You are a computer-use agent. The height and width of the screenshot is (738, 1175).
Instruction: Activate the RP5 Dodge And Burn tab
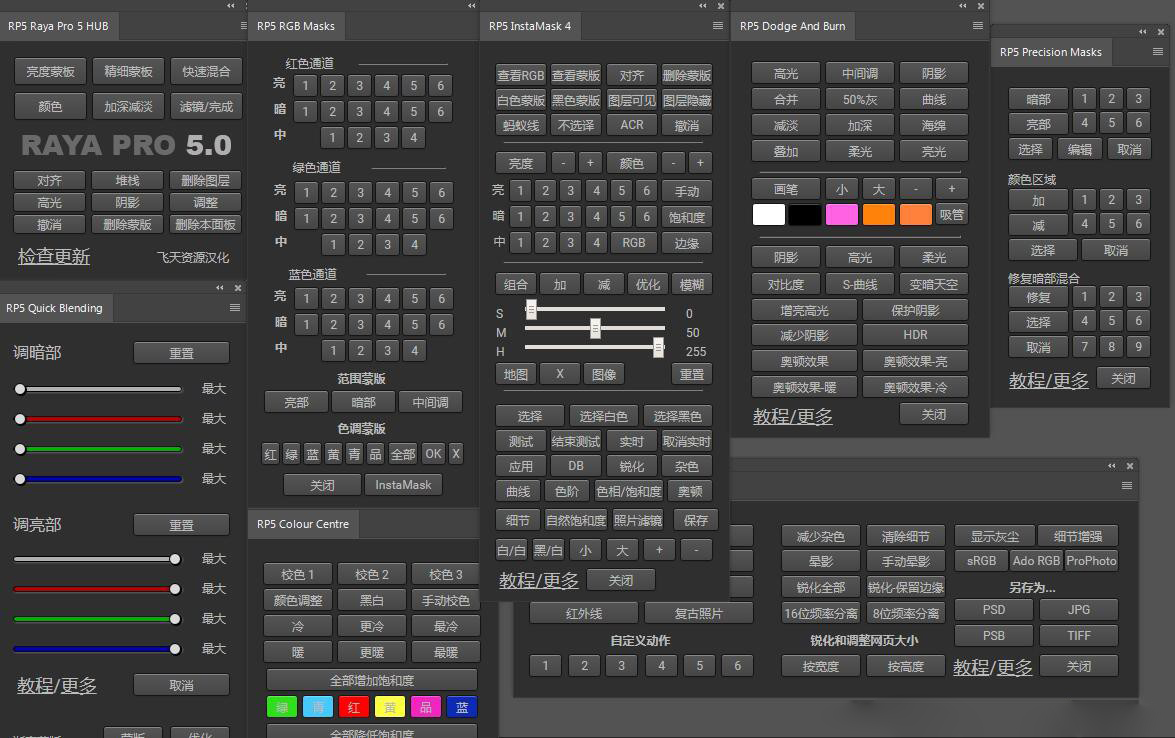point(793,26)
